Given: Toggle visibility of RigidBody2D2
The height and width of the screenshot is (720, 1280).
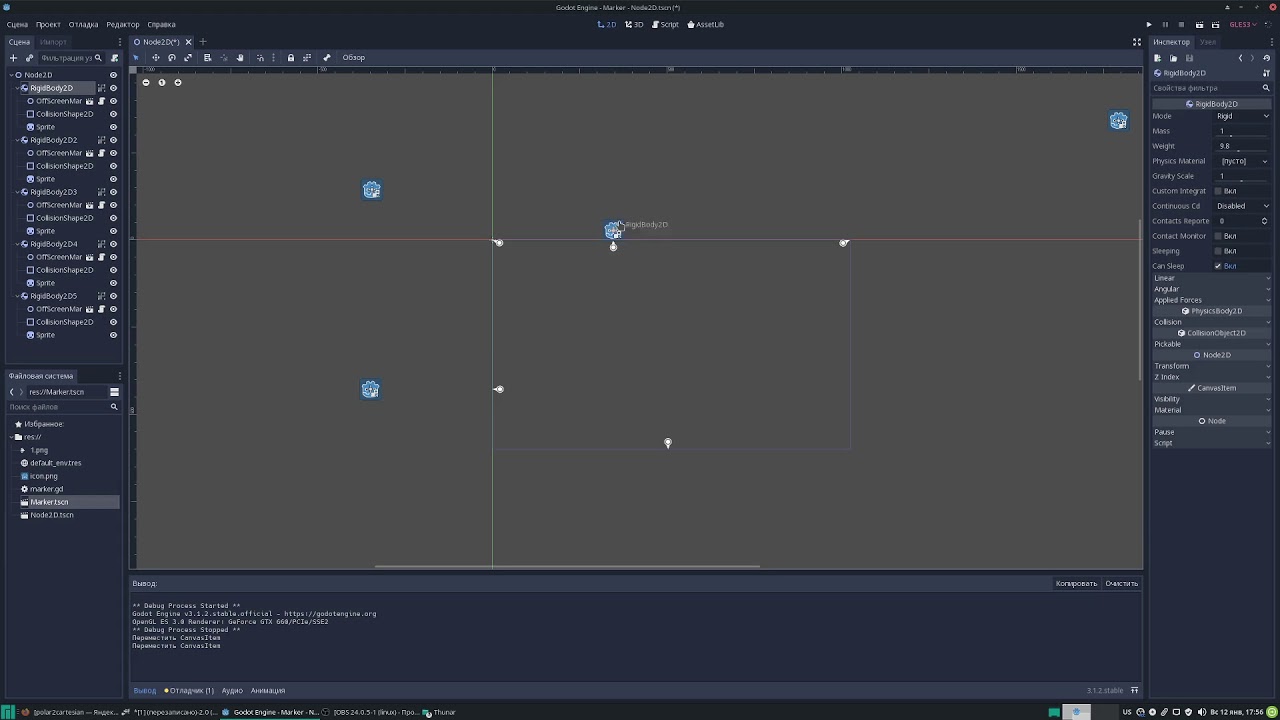Looking at the screenshot, I should 113,140.
